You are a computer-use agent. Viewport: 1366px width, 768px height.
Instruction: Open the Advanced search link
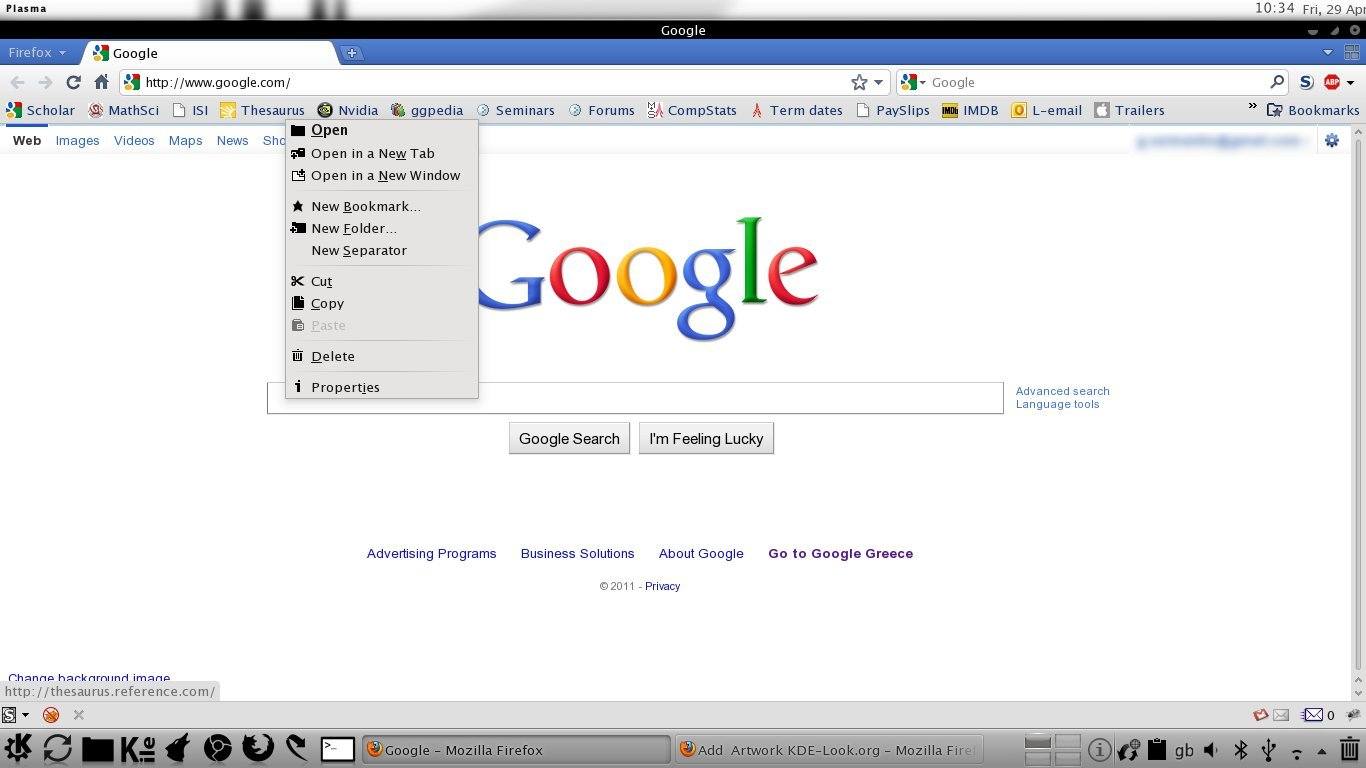point(1062,391)
